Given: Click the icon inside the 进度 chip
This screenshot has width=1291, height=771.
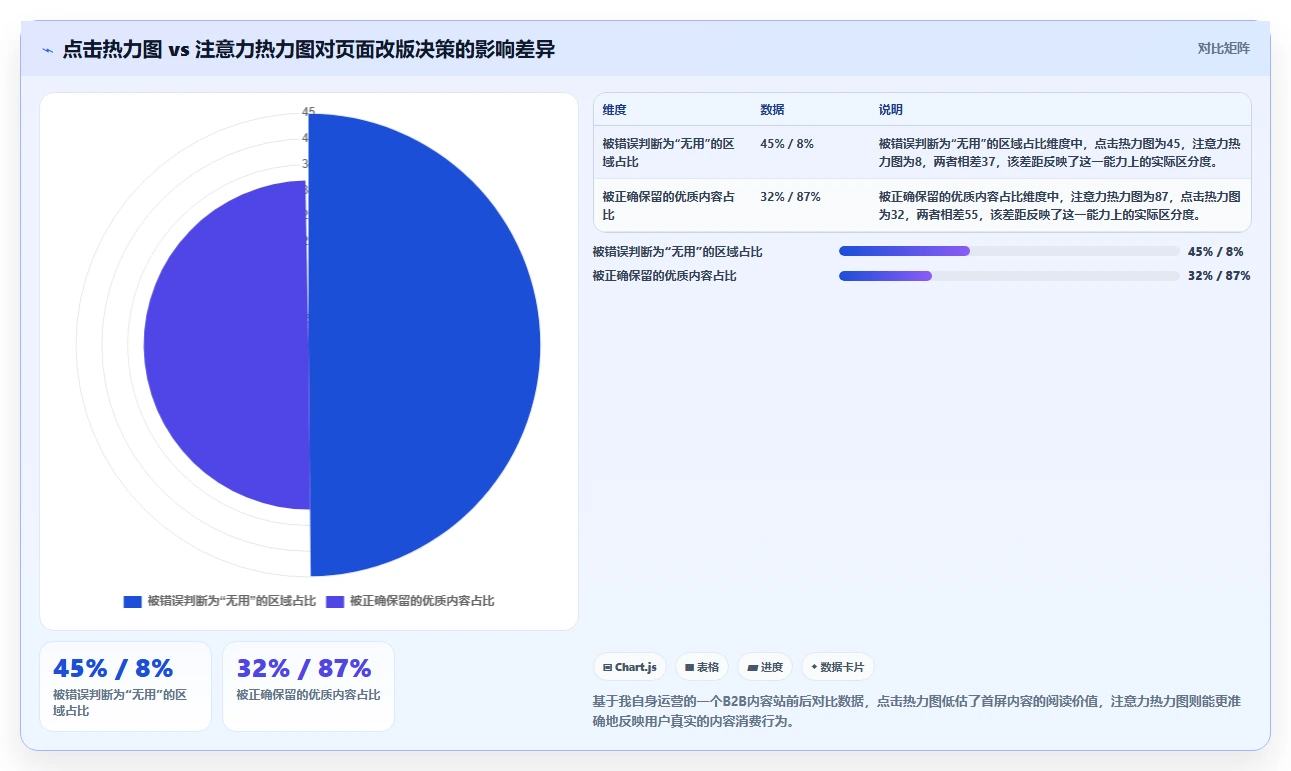Looking at the screenshot, I should pos(752,667).
